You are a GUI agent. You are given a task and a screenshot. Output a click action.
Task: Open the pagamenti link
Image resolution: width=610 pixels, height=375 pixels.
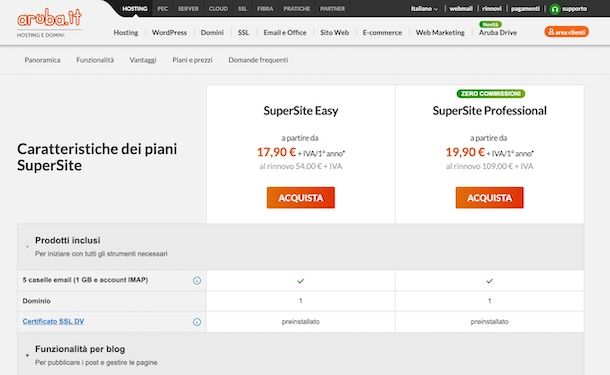(525, 9)
